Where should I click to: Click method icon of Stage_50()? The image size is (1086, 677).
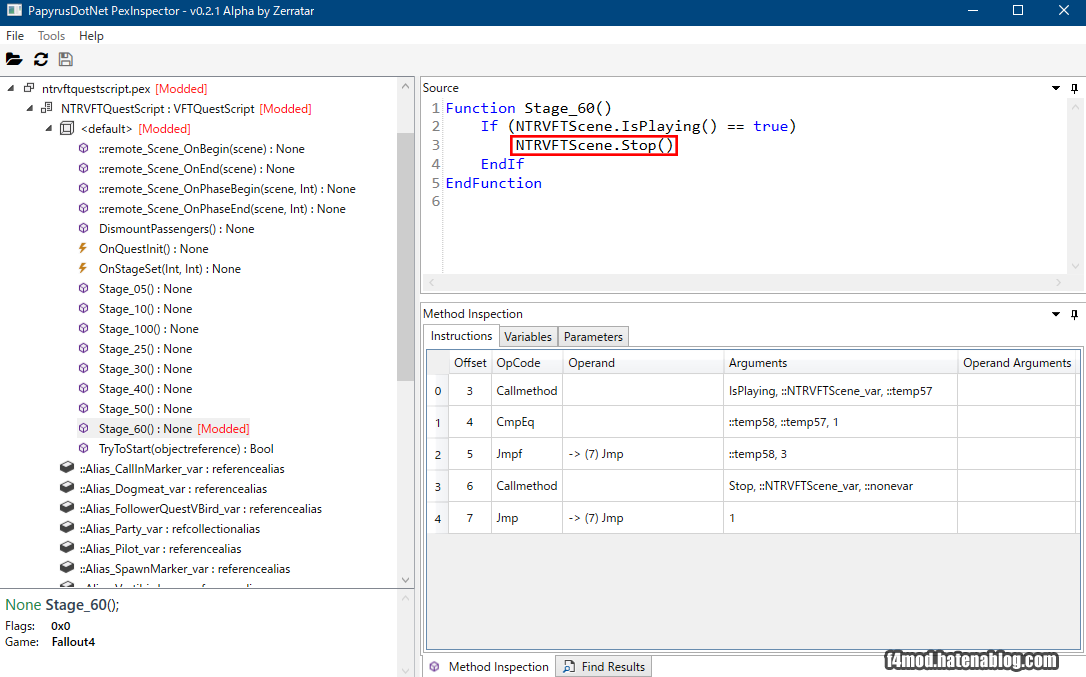(x=84, y=408)
